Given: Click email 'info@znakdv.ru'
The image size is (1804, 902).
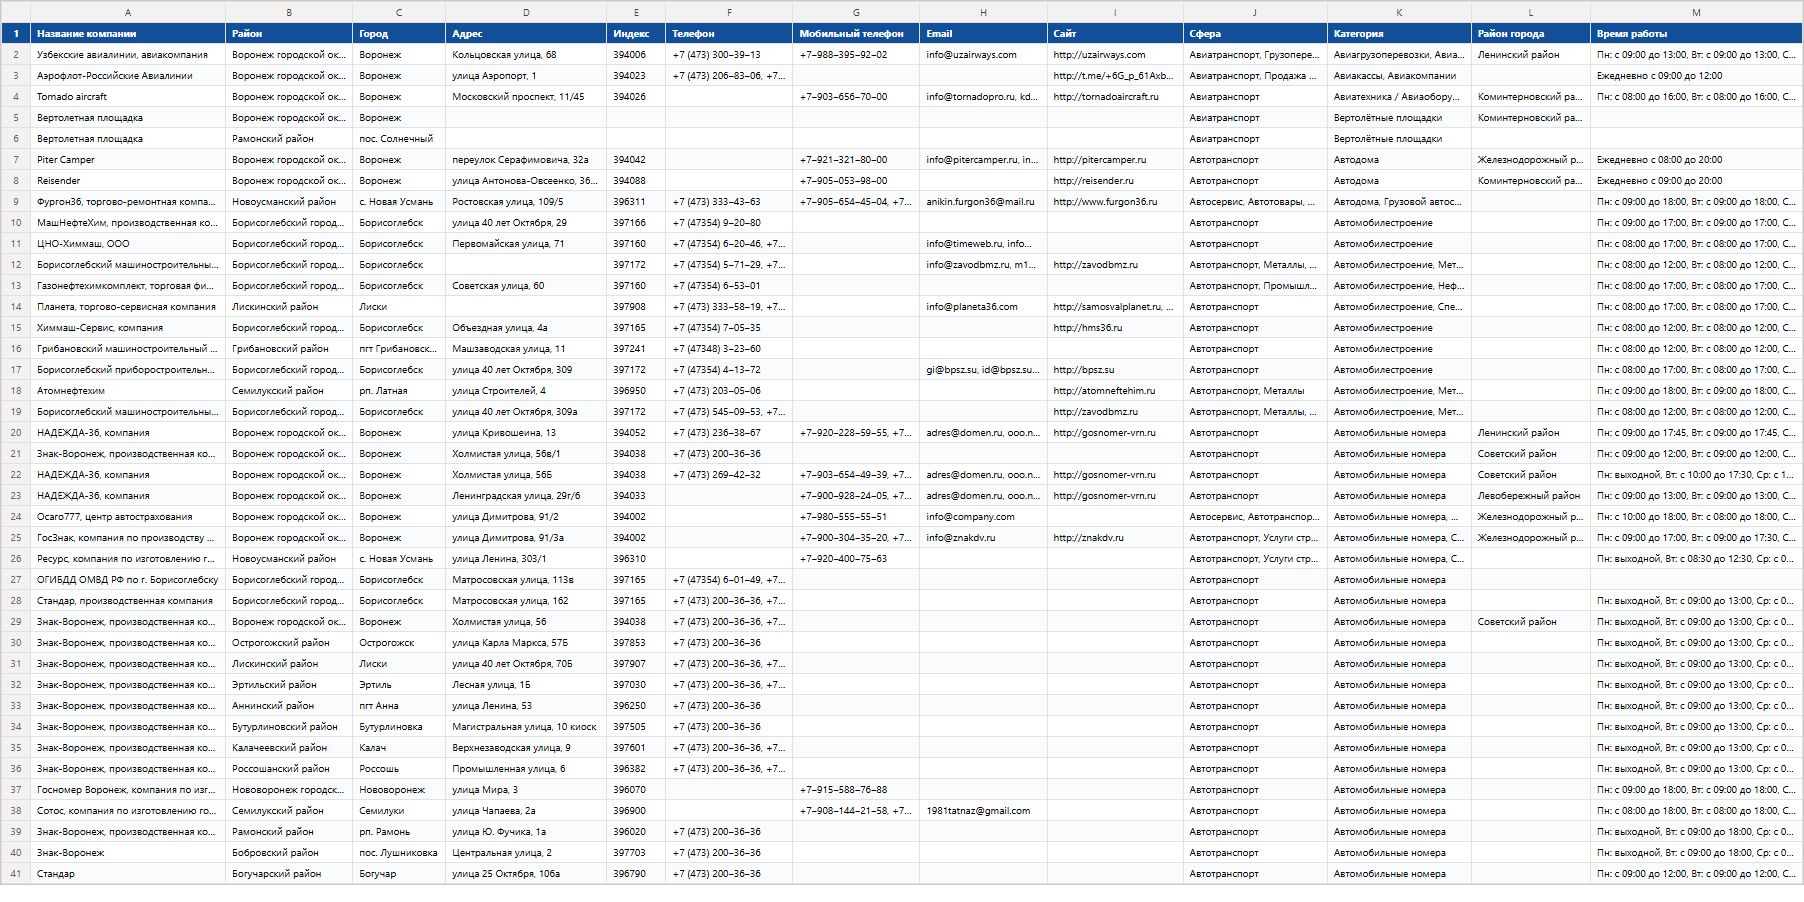Looking at the screenshot, I should 983,538.
